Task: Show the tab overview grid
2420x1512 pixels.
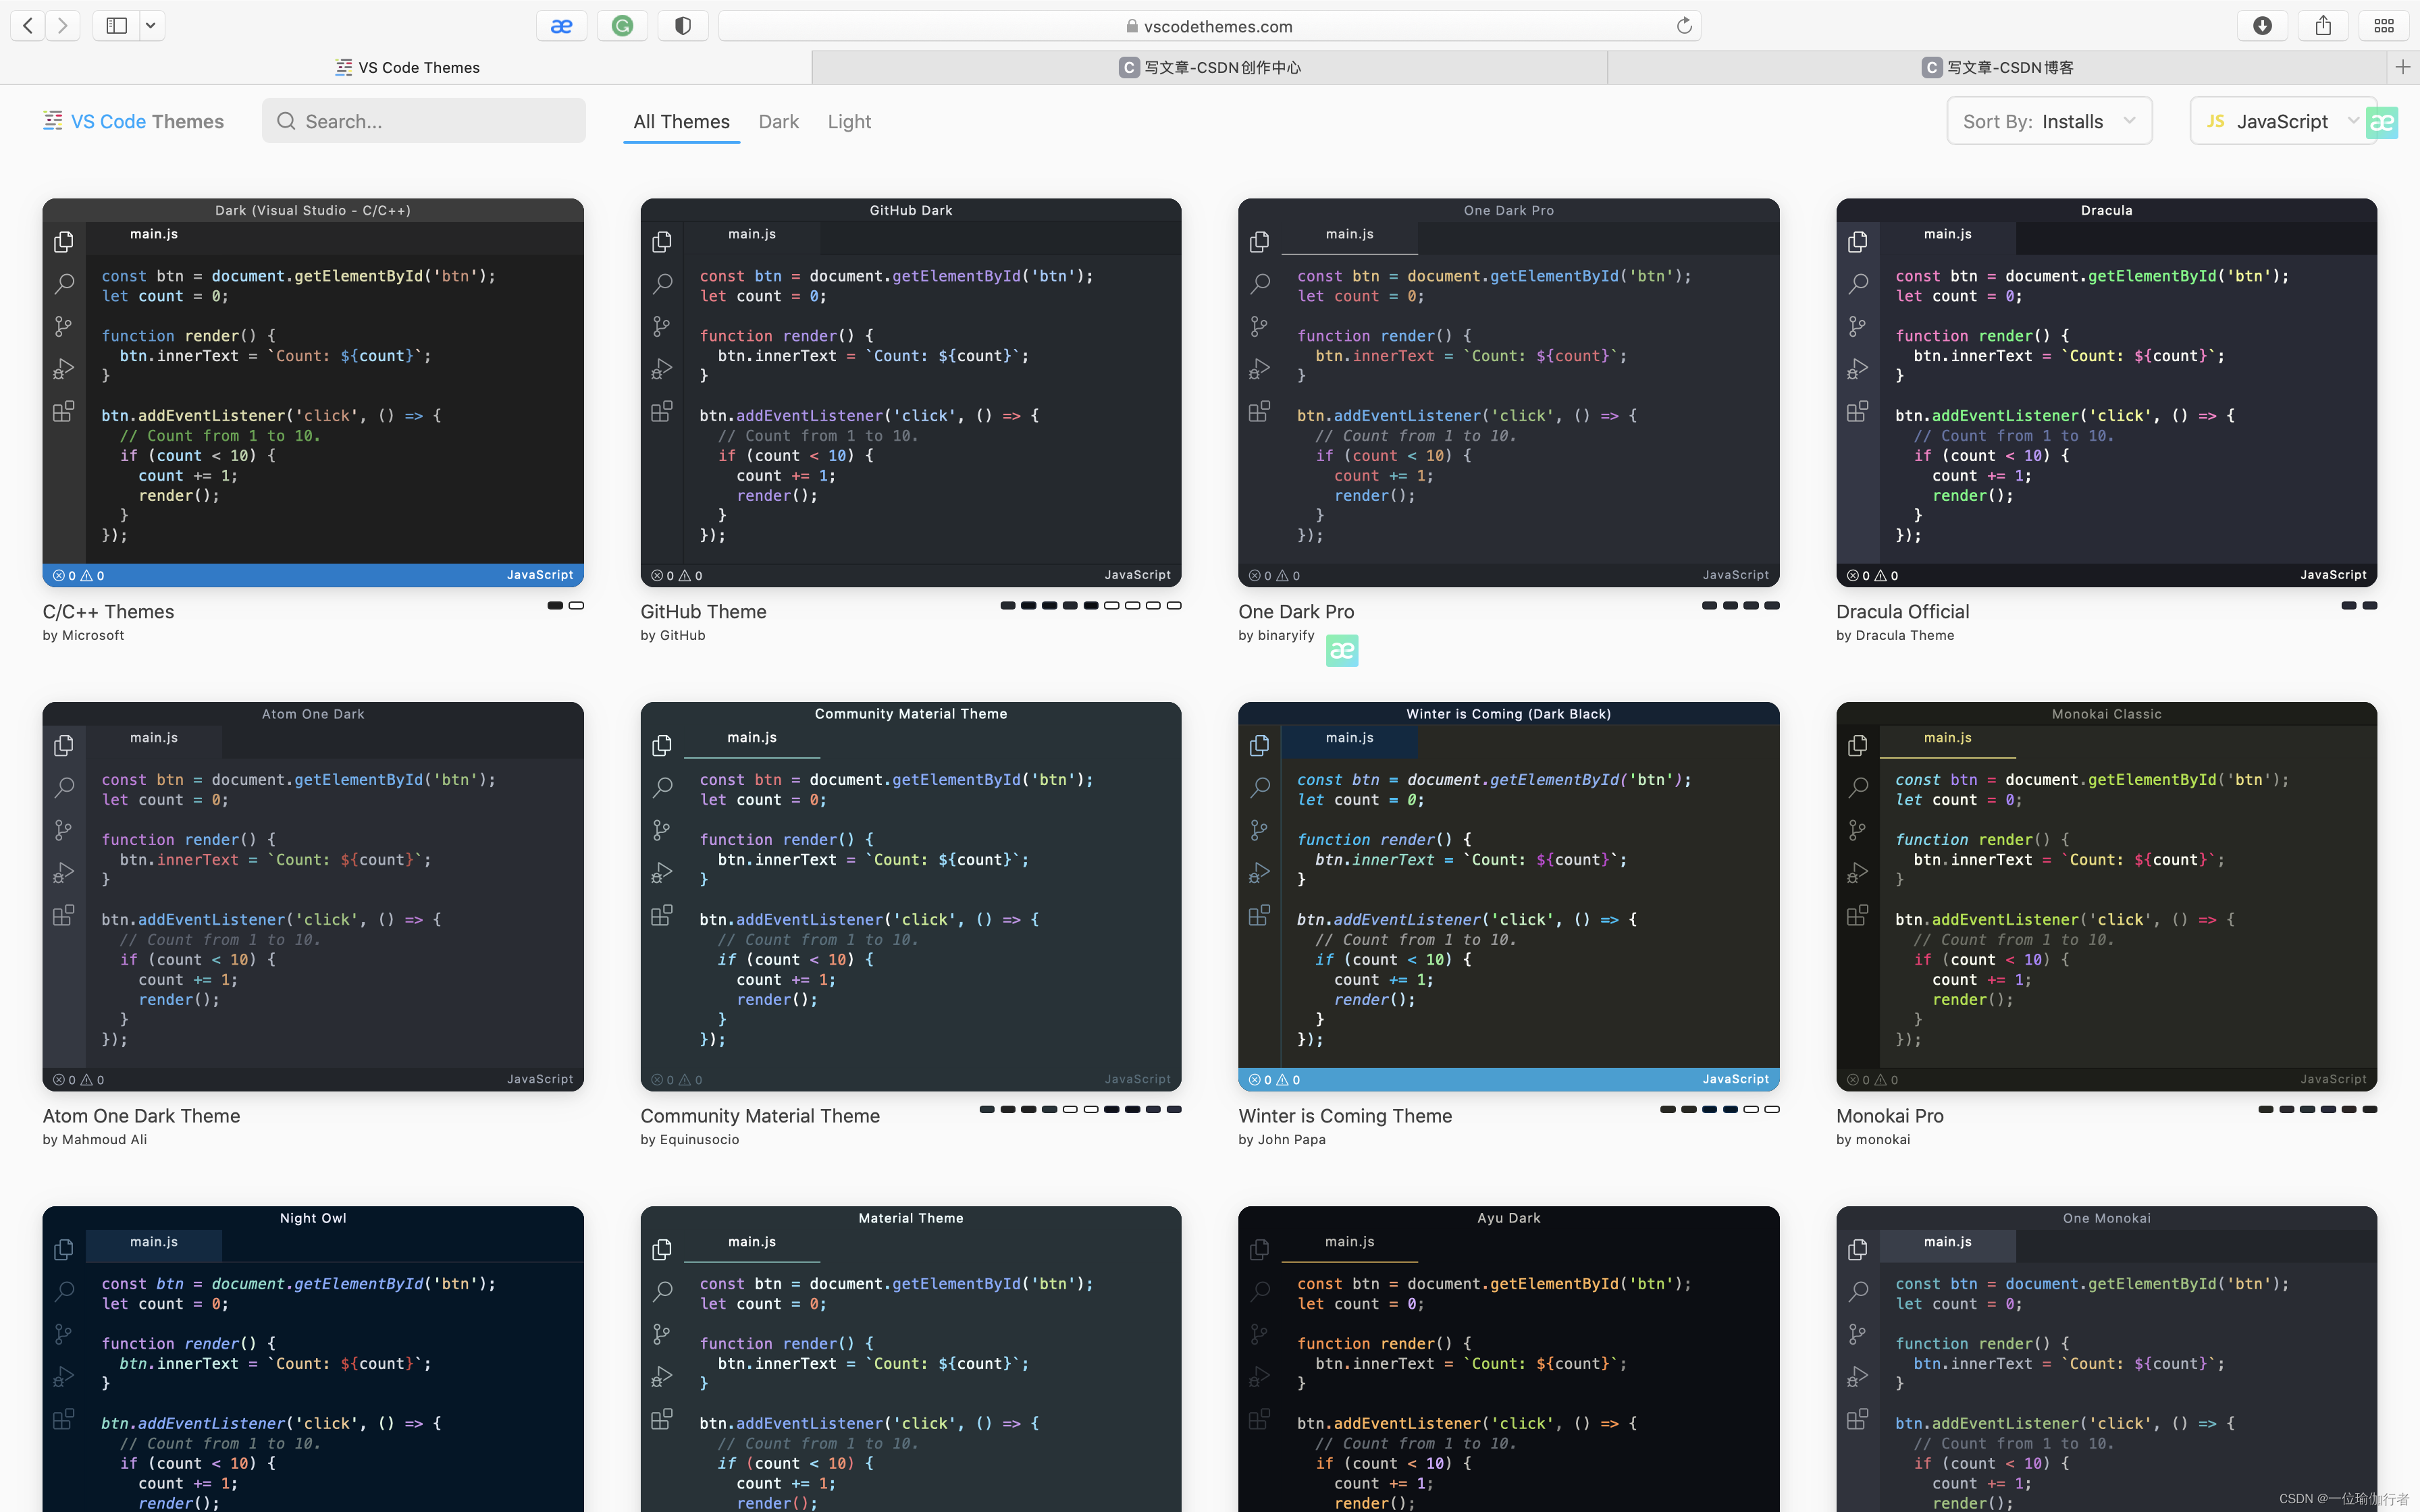Action: [x=2384, y=26]
